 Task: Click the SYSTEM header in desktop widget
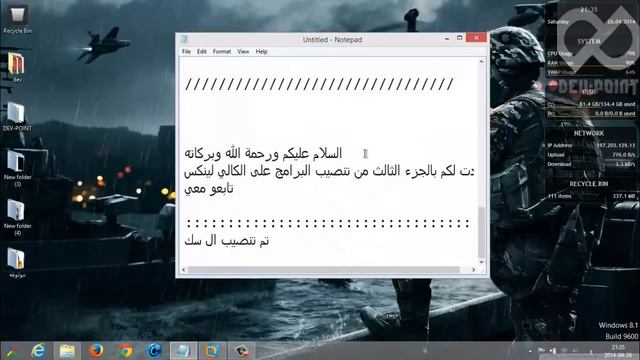589,42
